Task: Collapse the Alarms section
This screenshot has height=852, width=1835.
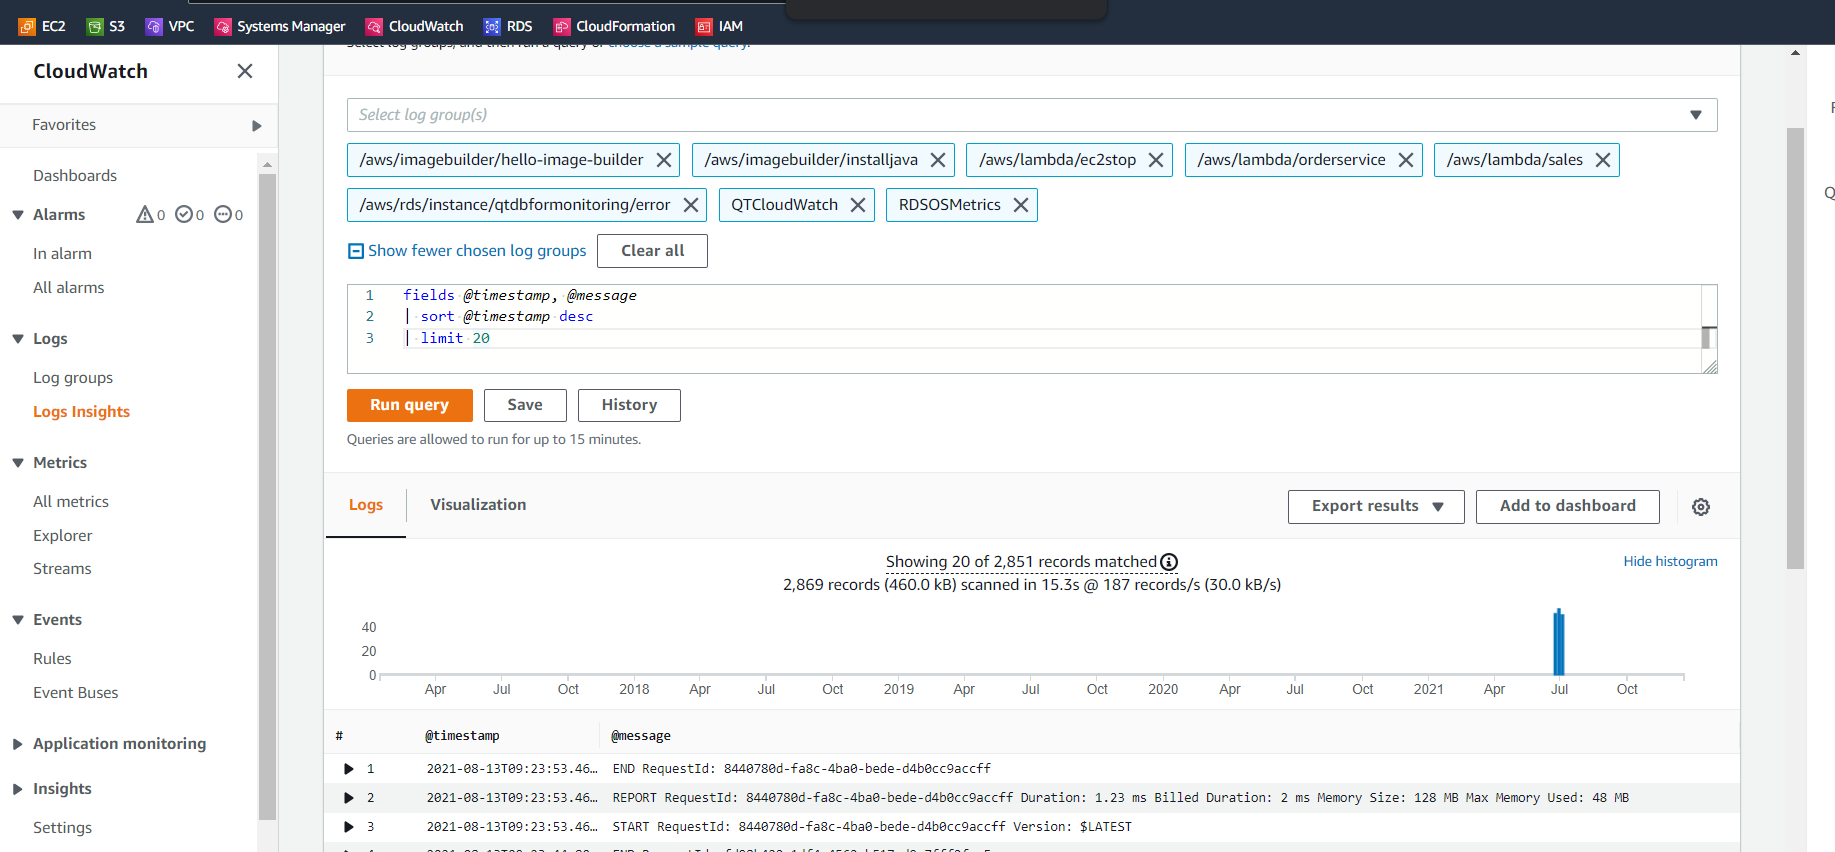Action: pyautogui.click(x=18, y=215)
